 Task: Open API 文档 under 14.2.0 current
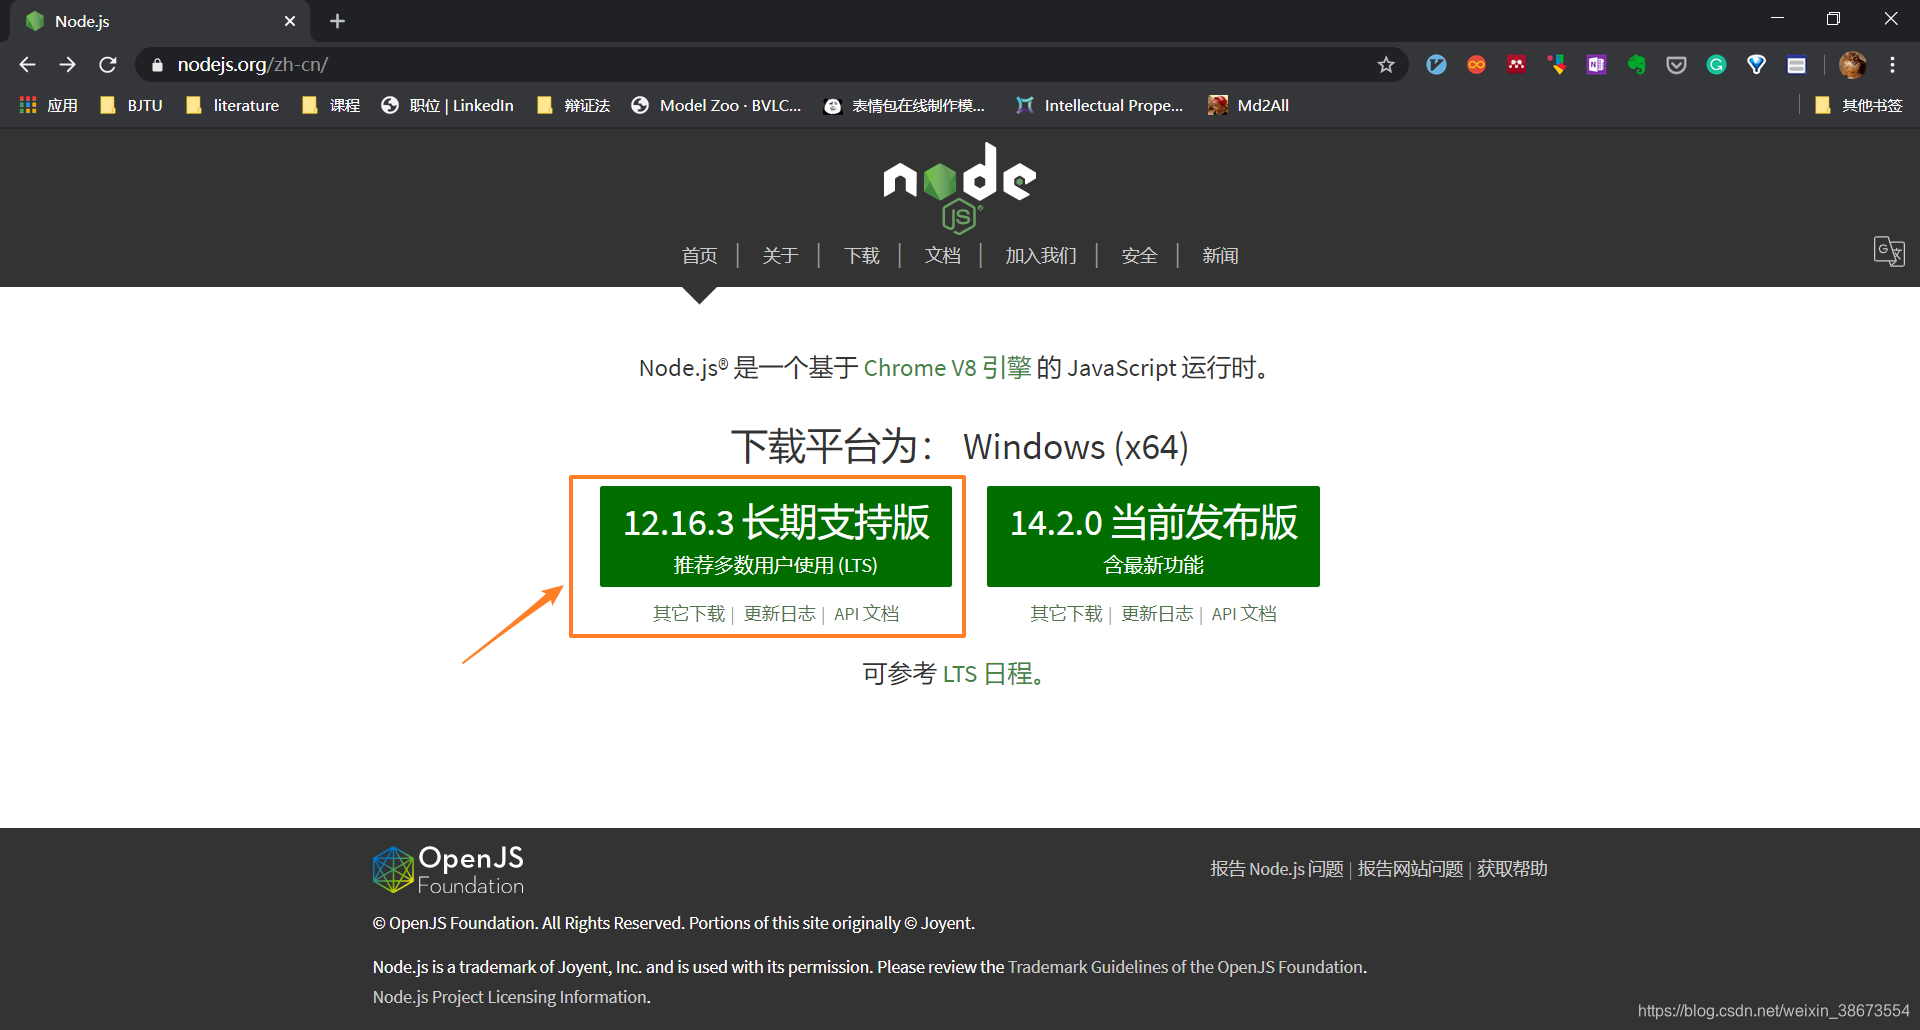coord(1244,614)
